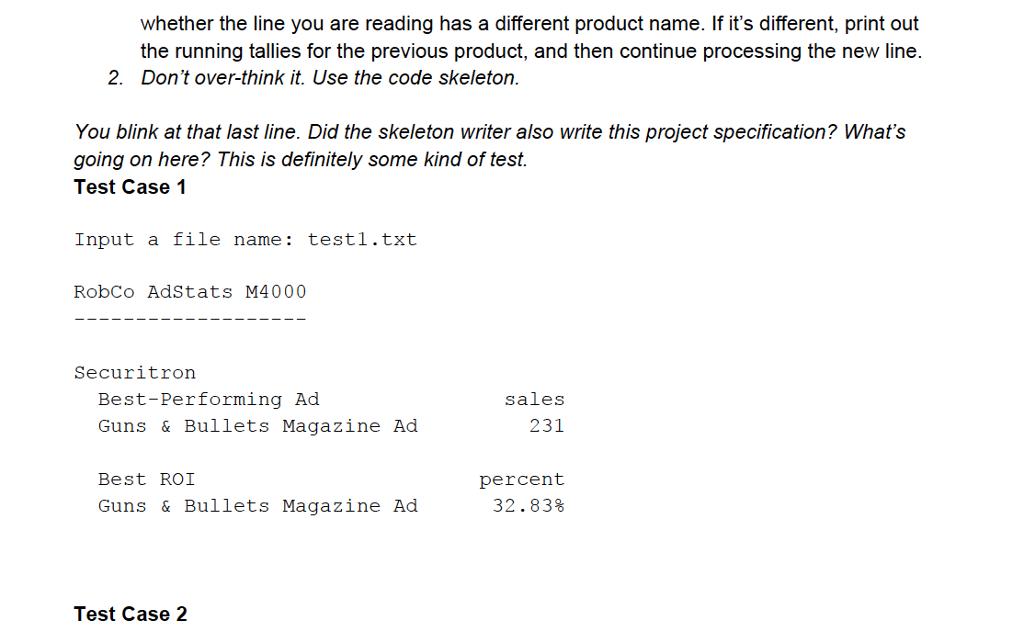Click the Best-Performing Ad label
The image size is (1024, 643).
coord(208,400)
